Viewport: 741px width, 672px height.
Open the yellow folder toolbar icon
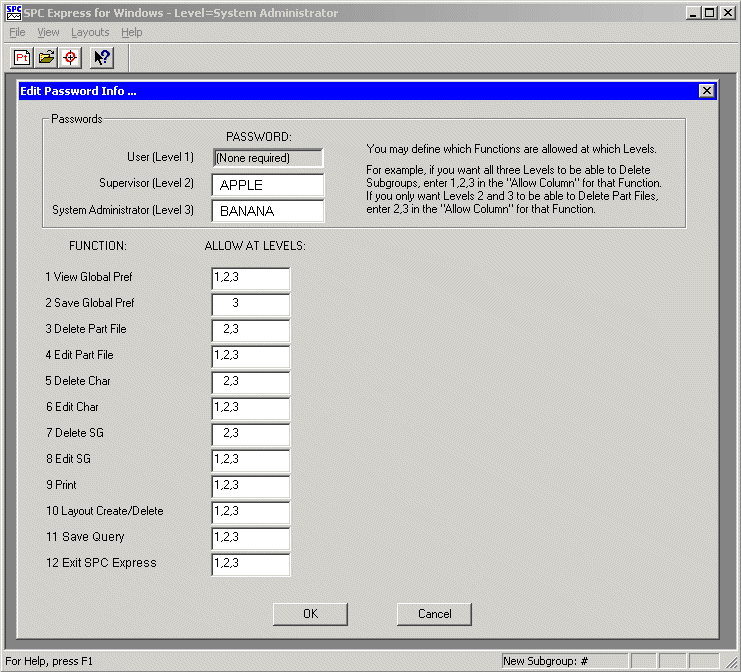coord(46,58)
